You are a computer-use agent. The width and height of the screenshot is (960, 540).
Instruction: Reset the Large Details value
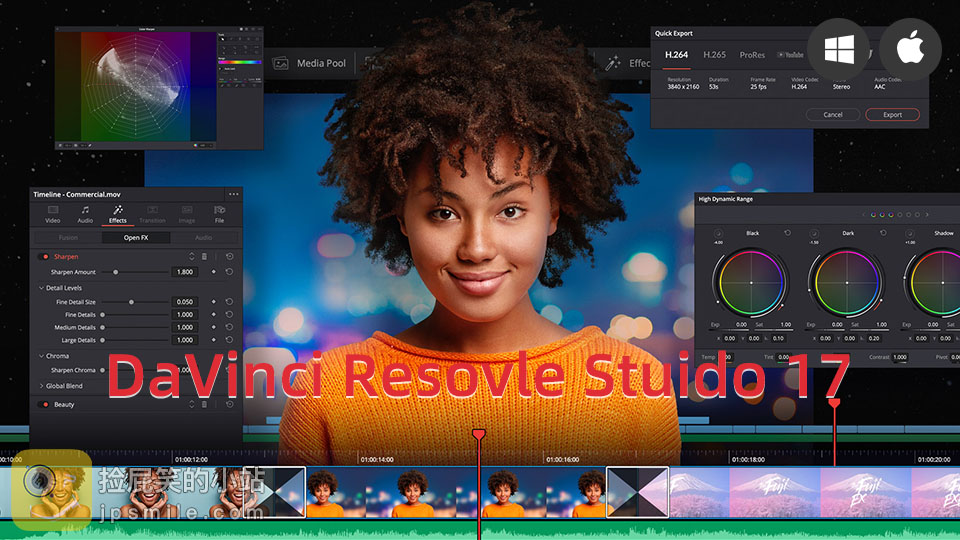coord(230,340)
